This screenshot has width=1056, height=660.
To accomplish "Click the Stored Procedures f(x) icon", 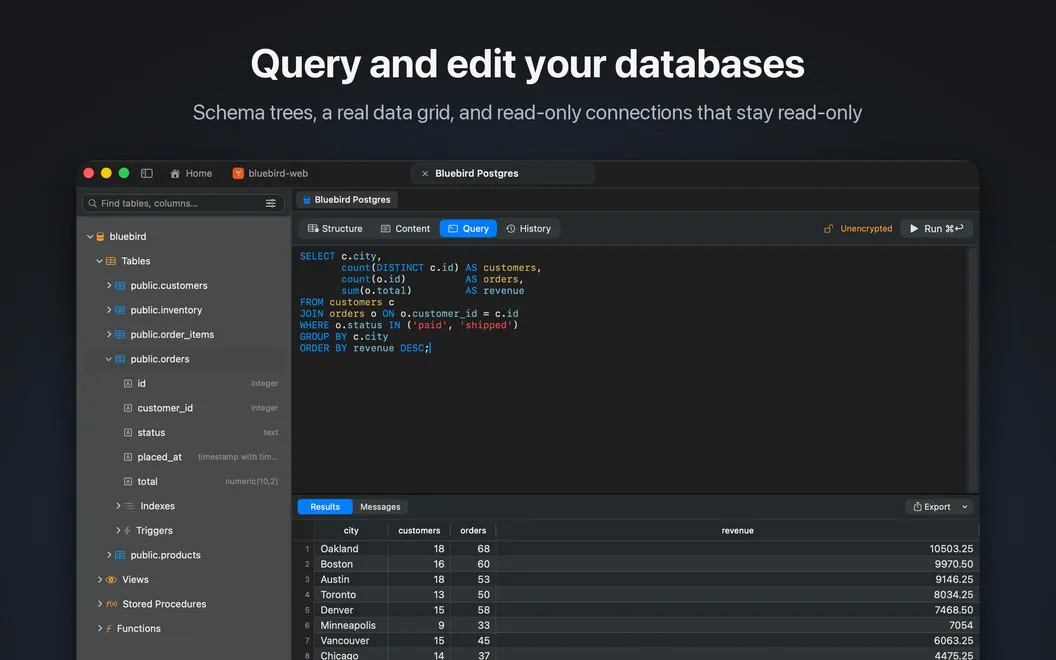I will (x=112, y=604).
